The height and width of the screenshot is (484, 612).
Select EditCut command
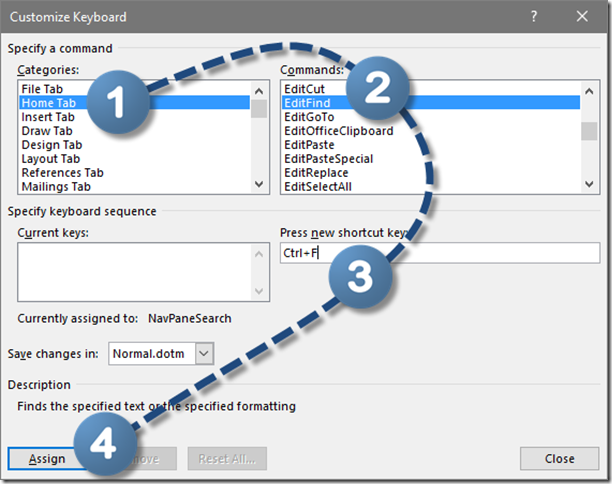tap(304, 89)
